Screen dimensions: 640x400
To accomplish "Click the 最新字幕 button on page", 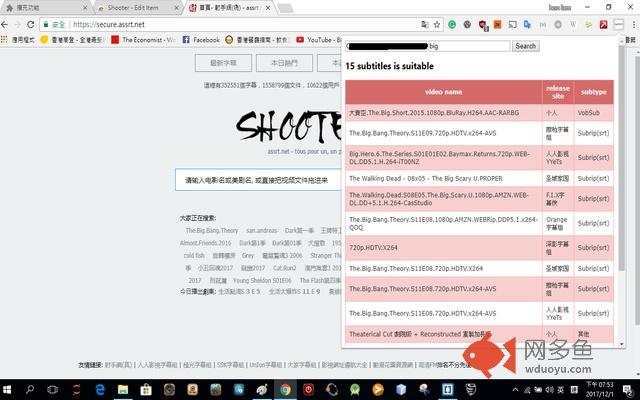I will pyautogui.click(x=216, y=64).
